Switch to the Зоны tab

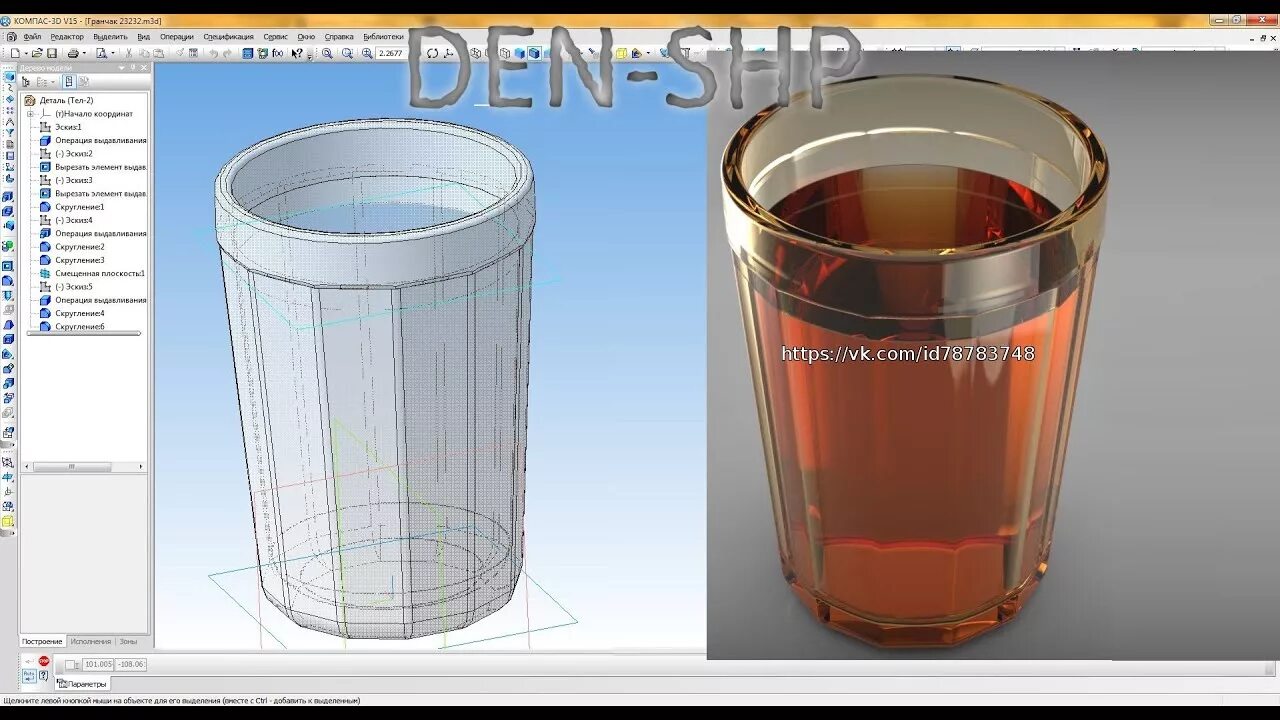click(x=128, y=641)
